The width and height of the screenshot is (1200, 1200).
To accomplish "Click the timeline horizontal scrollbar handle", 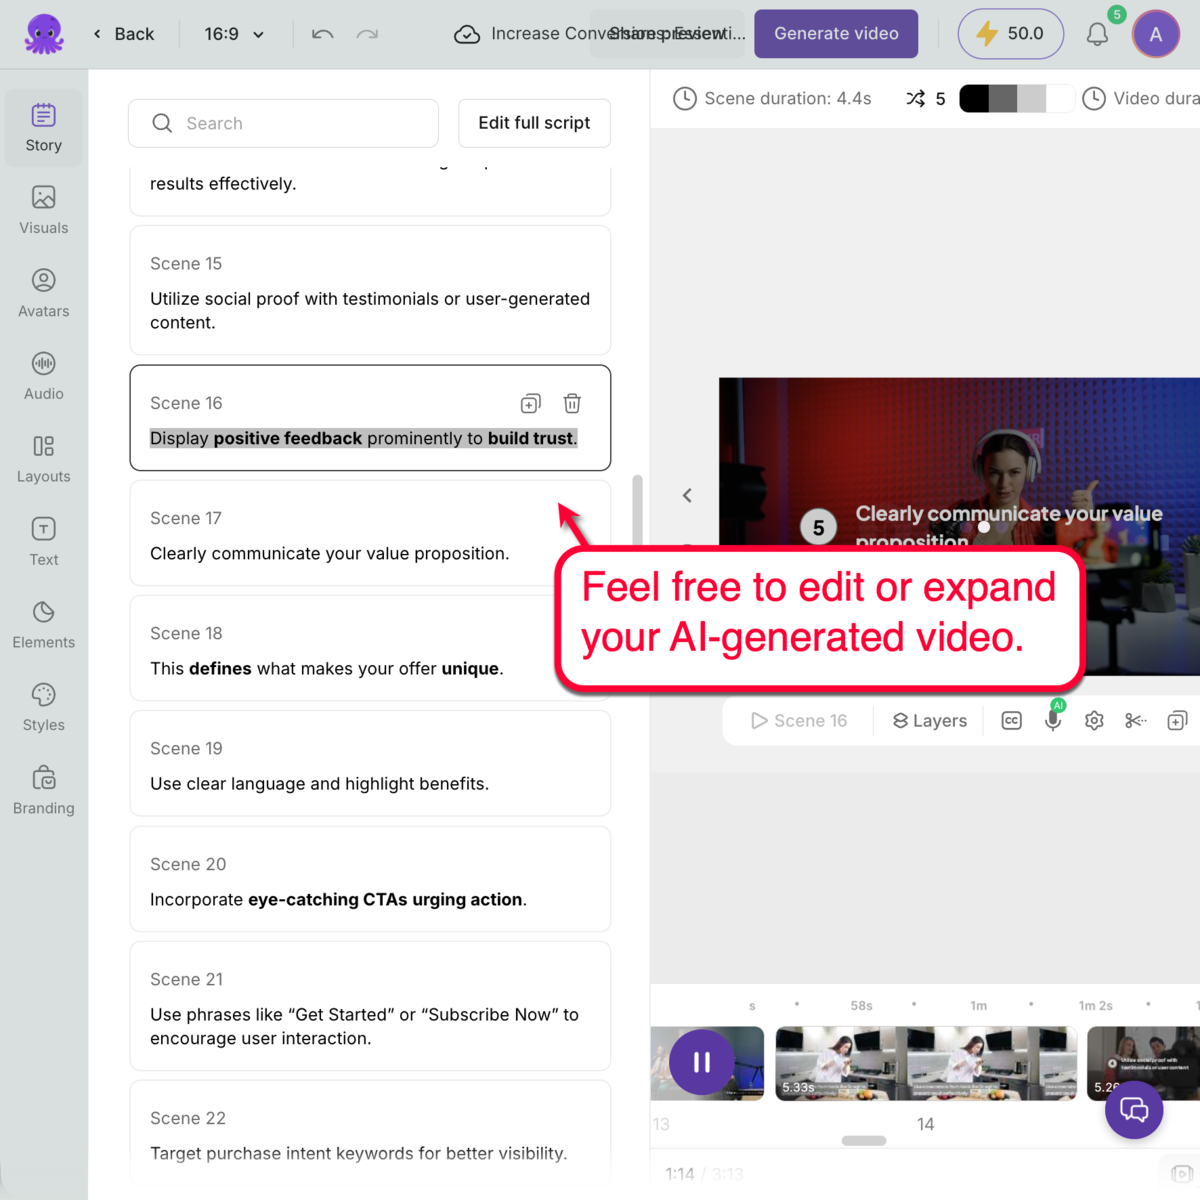I will pyautogui.click(x=864, y=1141).
